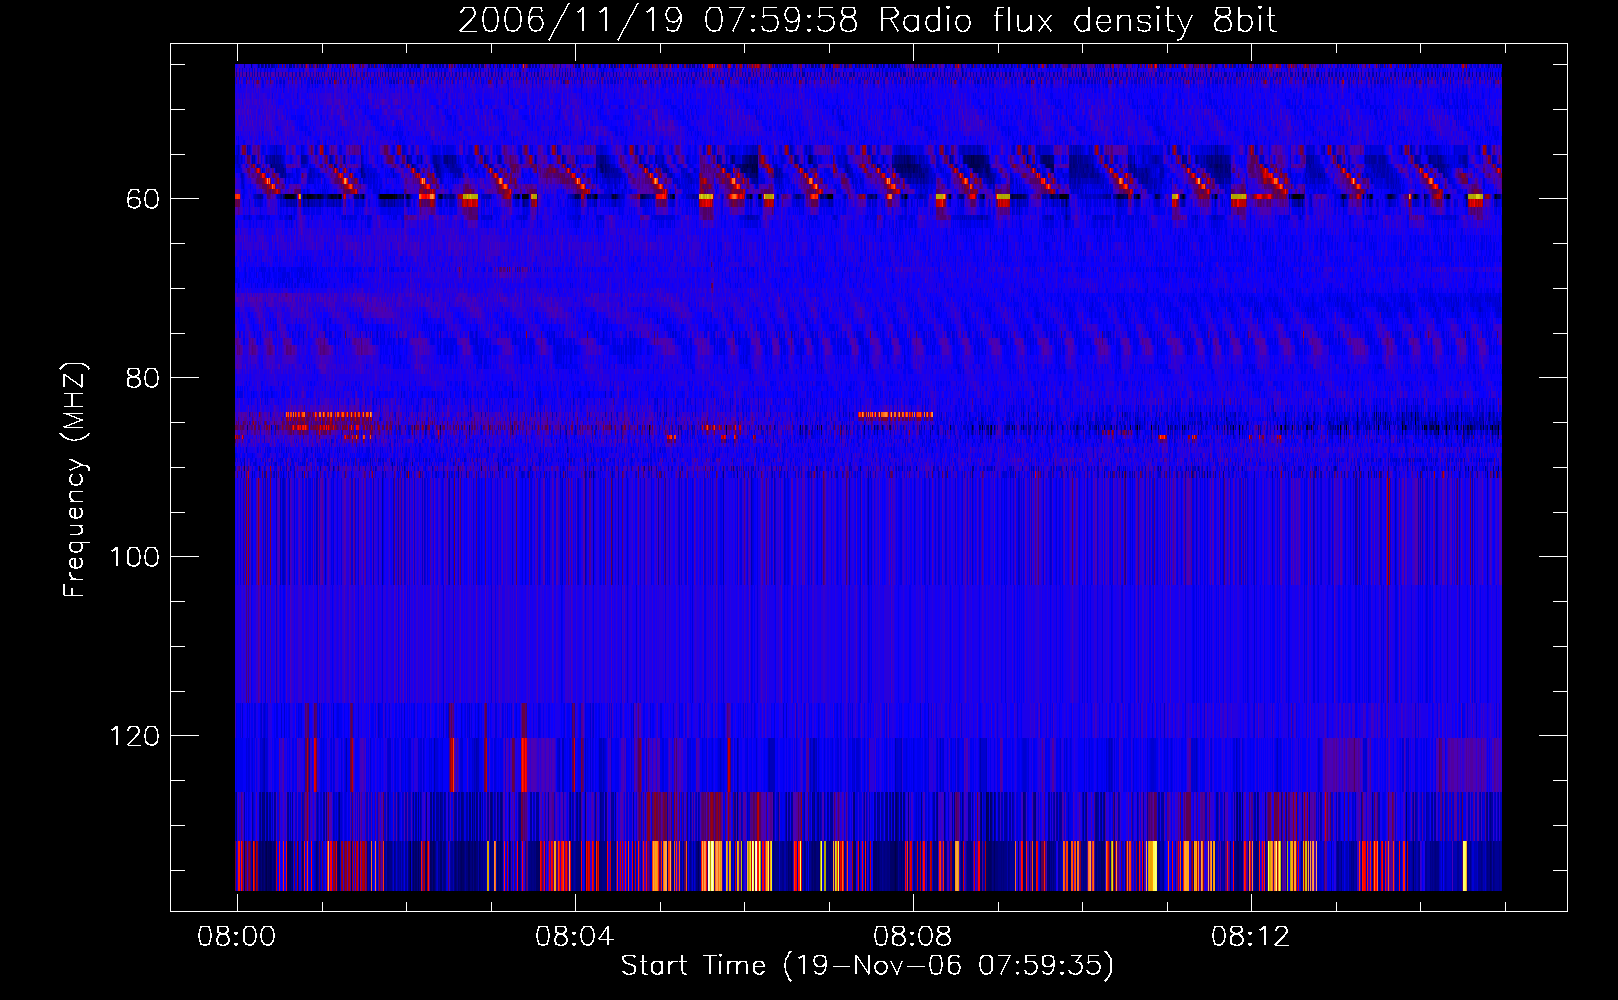Image resolution: width=1618 pixels, height=1000 pixels.
Task: Click the 'Frequency (MHZ)' y-axis label
Action: pos(75,480)
